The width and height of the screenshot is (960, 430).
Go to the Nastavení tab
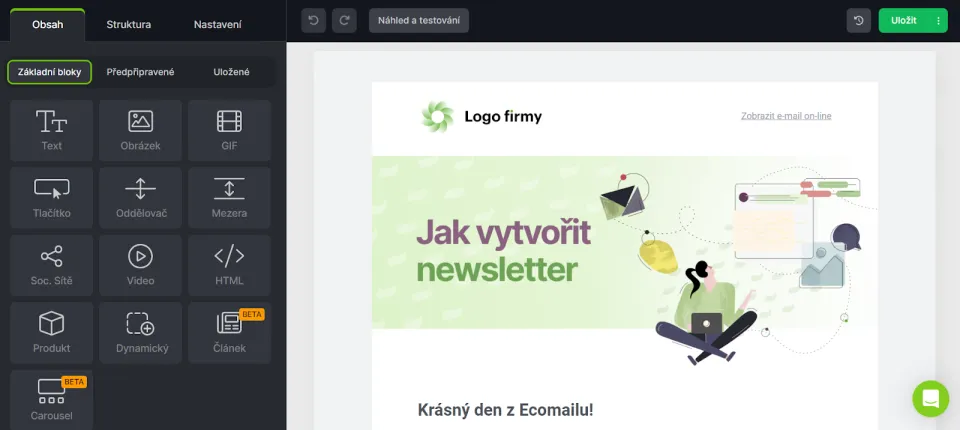(x=217, y=25)
